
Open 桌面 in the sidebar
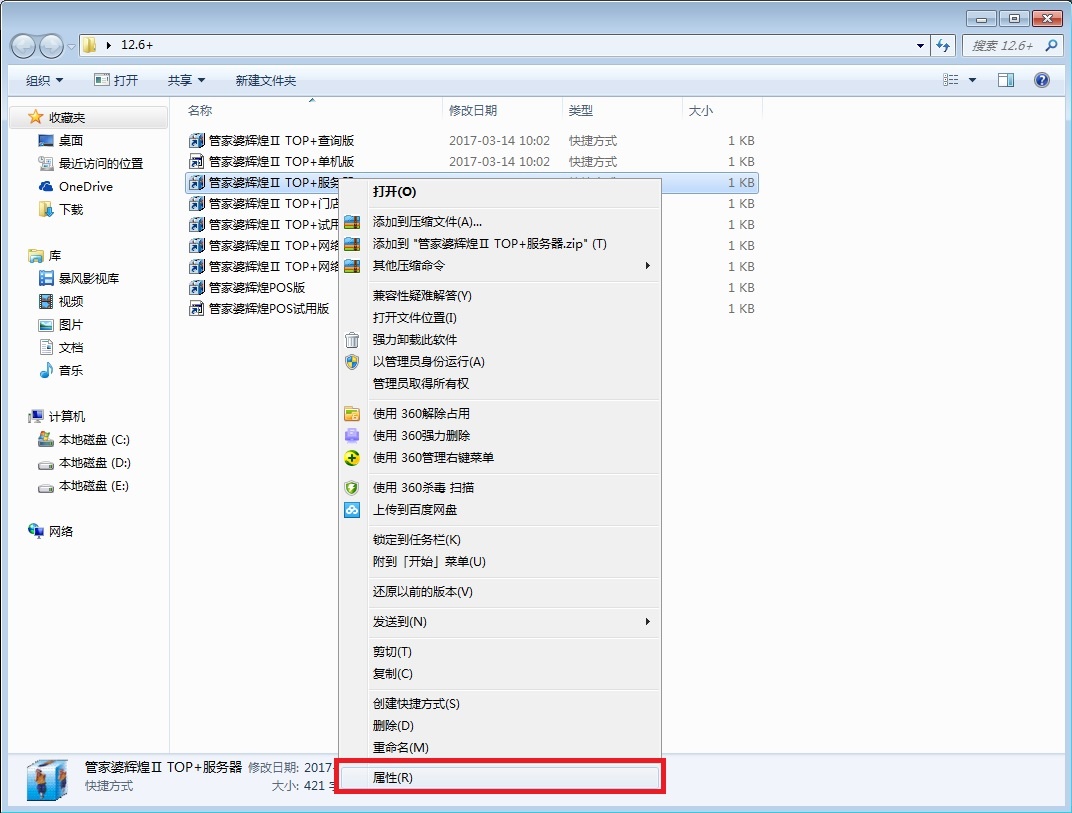(x=61, y=140)
